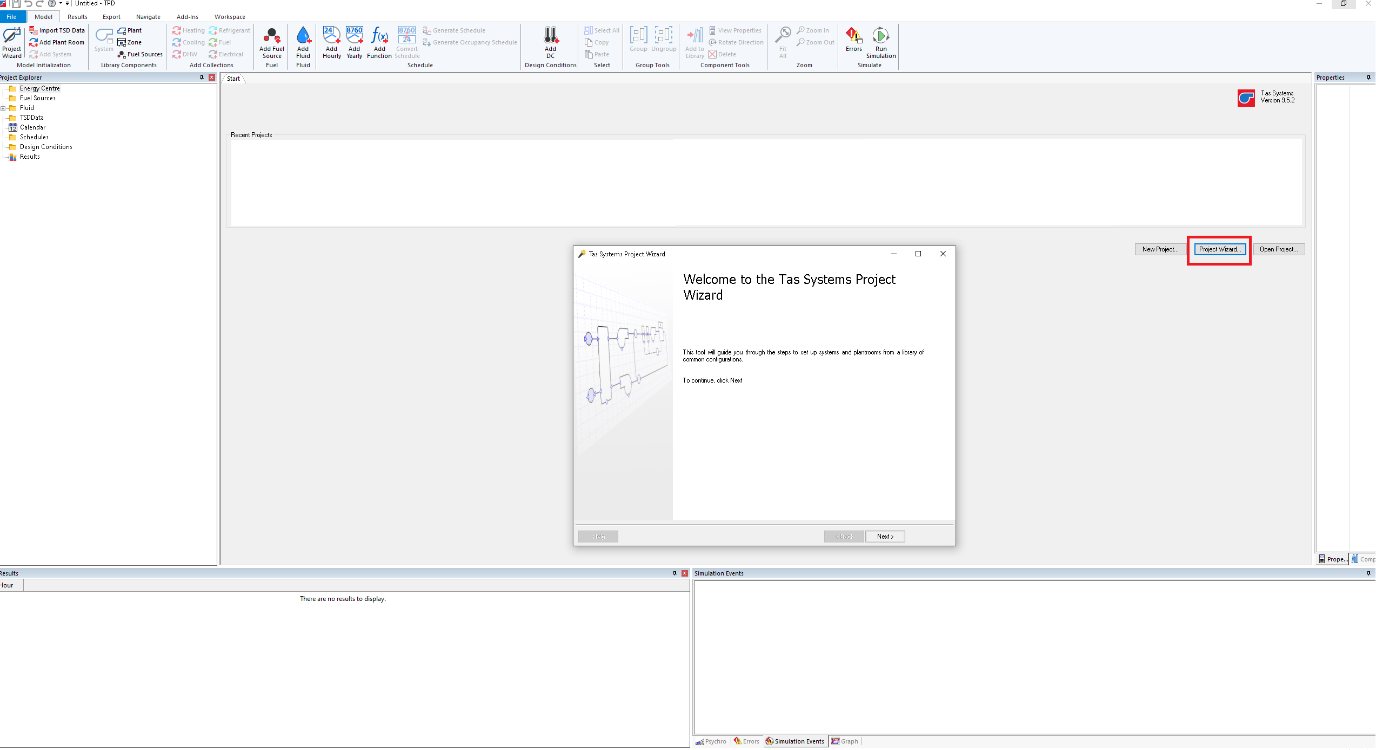Image resolution: width=1376 pixels, height=750 pixels.
Task: Click the Save icon in title bar
Action: [16, 4]
